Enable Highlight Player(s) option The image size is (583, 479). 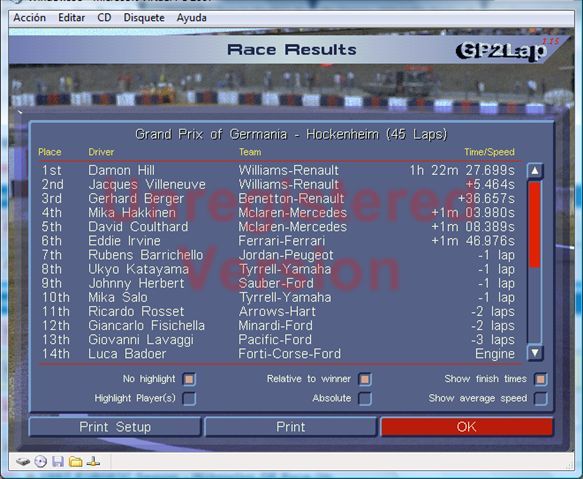tap(189, 398)
